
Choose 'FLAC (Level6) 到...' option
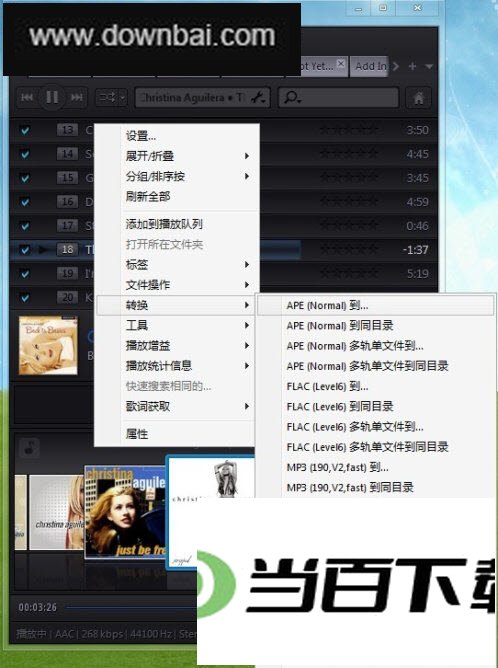pos(376,386)
